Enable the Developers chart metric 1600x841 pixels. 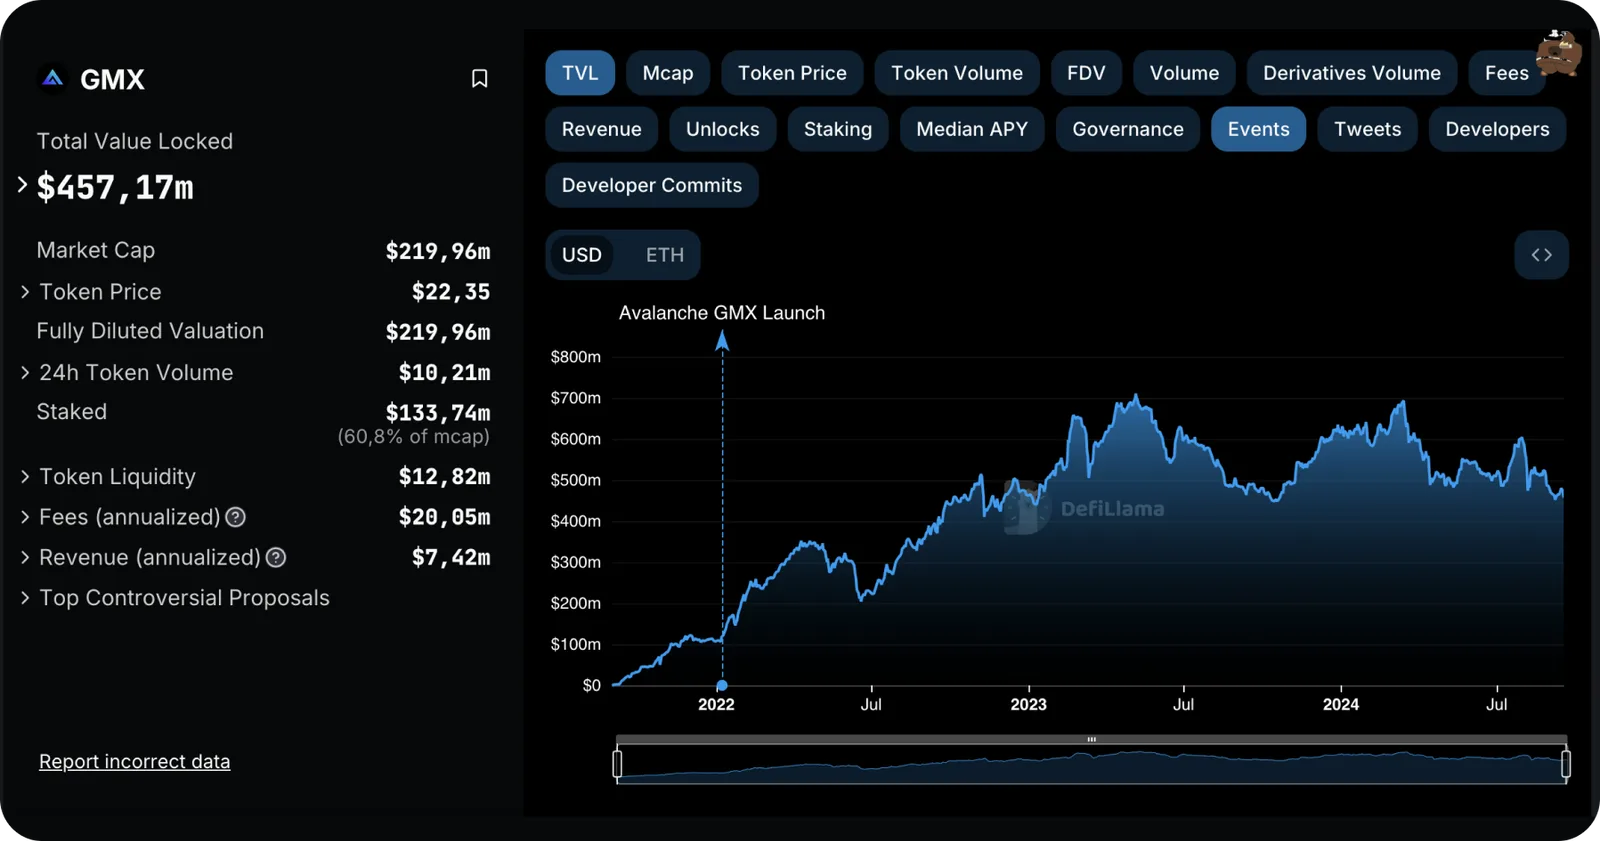click(x=1497, y=129)
